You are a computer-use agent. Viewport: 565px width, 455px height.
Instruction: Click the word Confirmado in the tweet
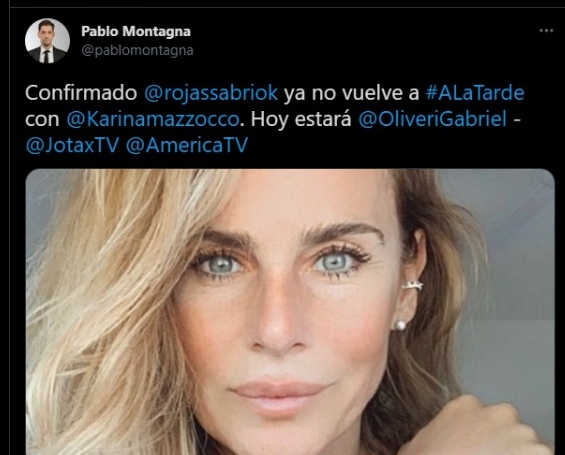coord(81,93)
